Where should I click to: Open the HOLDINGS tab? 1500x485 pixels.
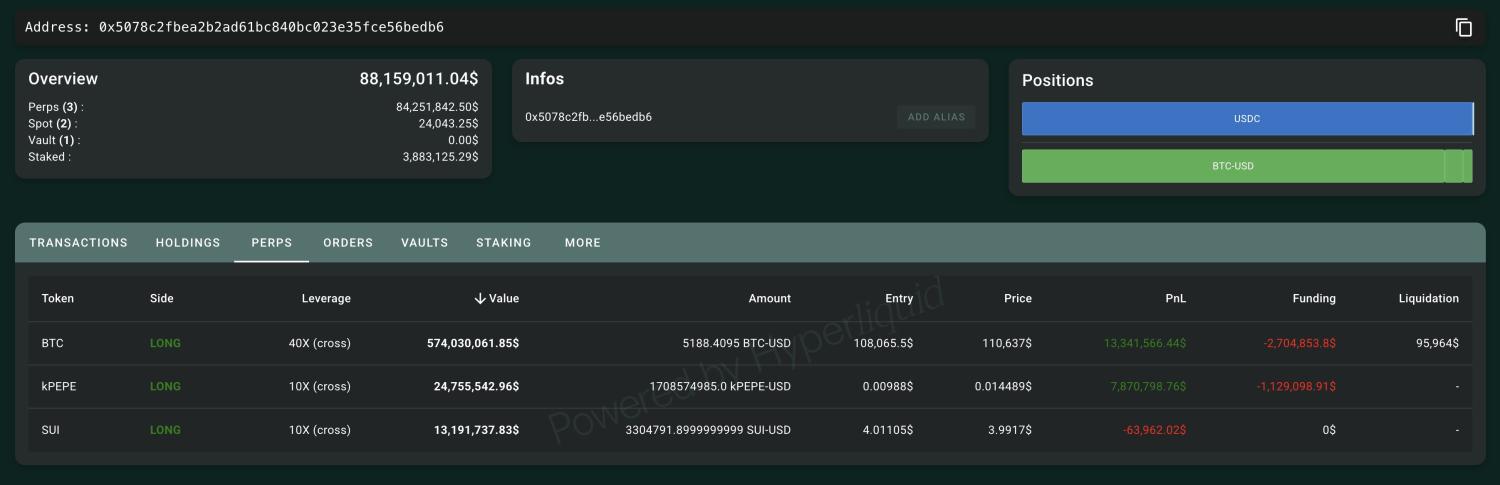coord(188,243)
